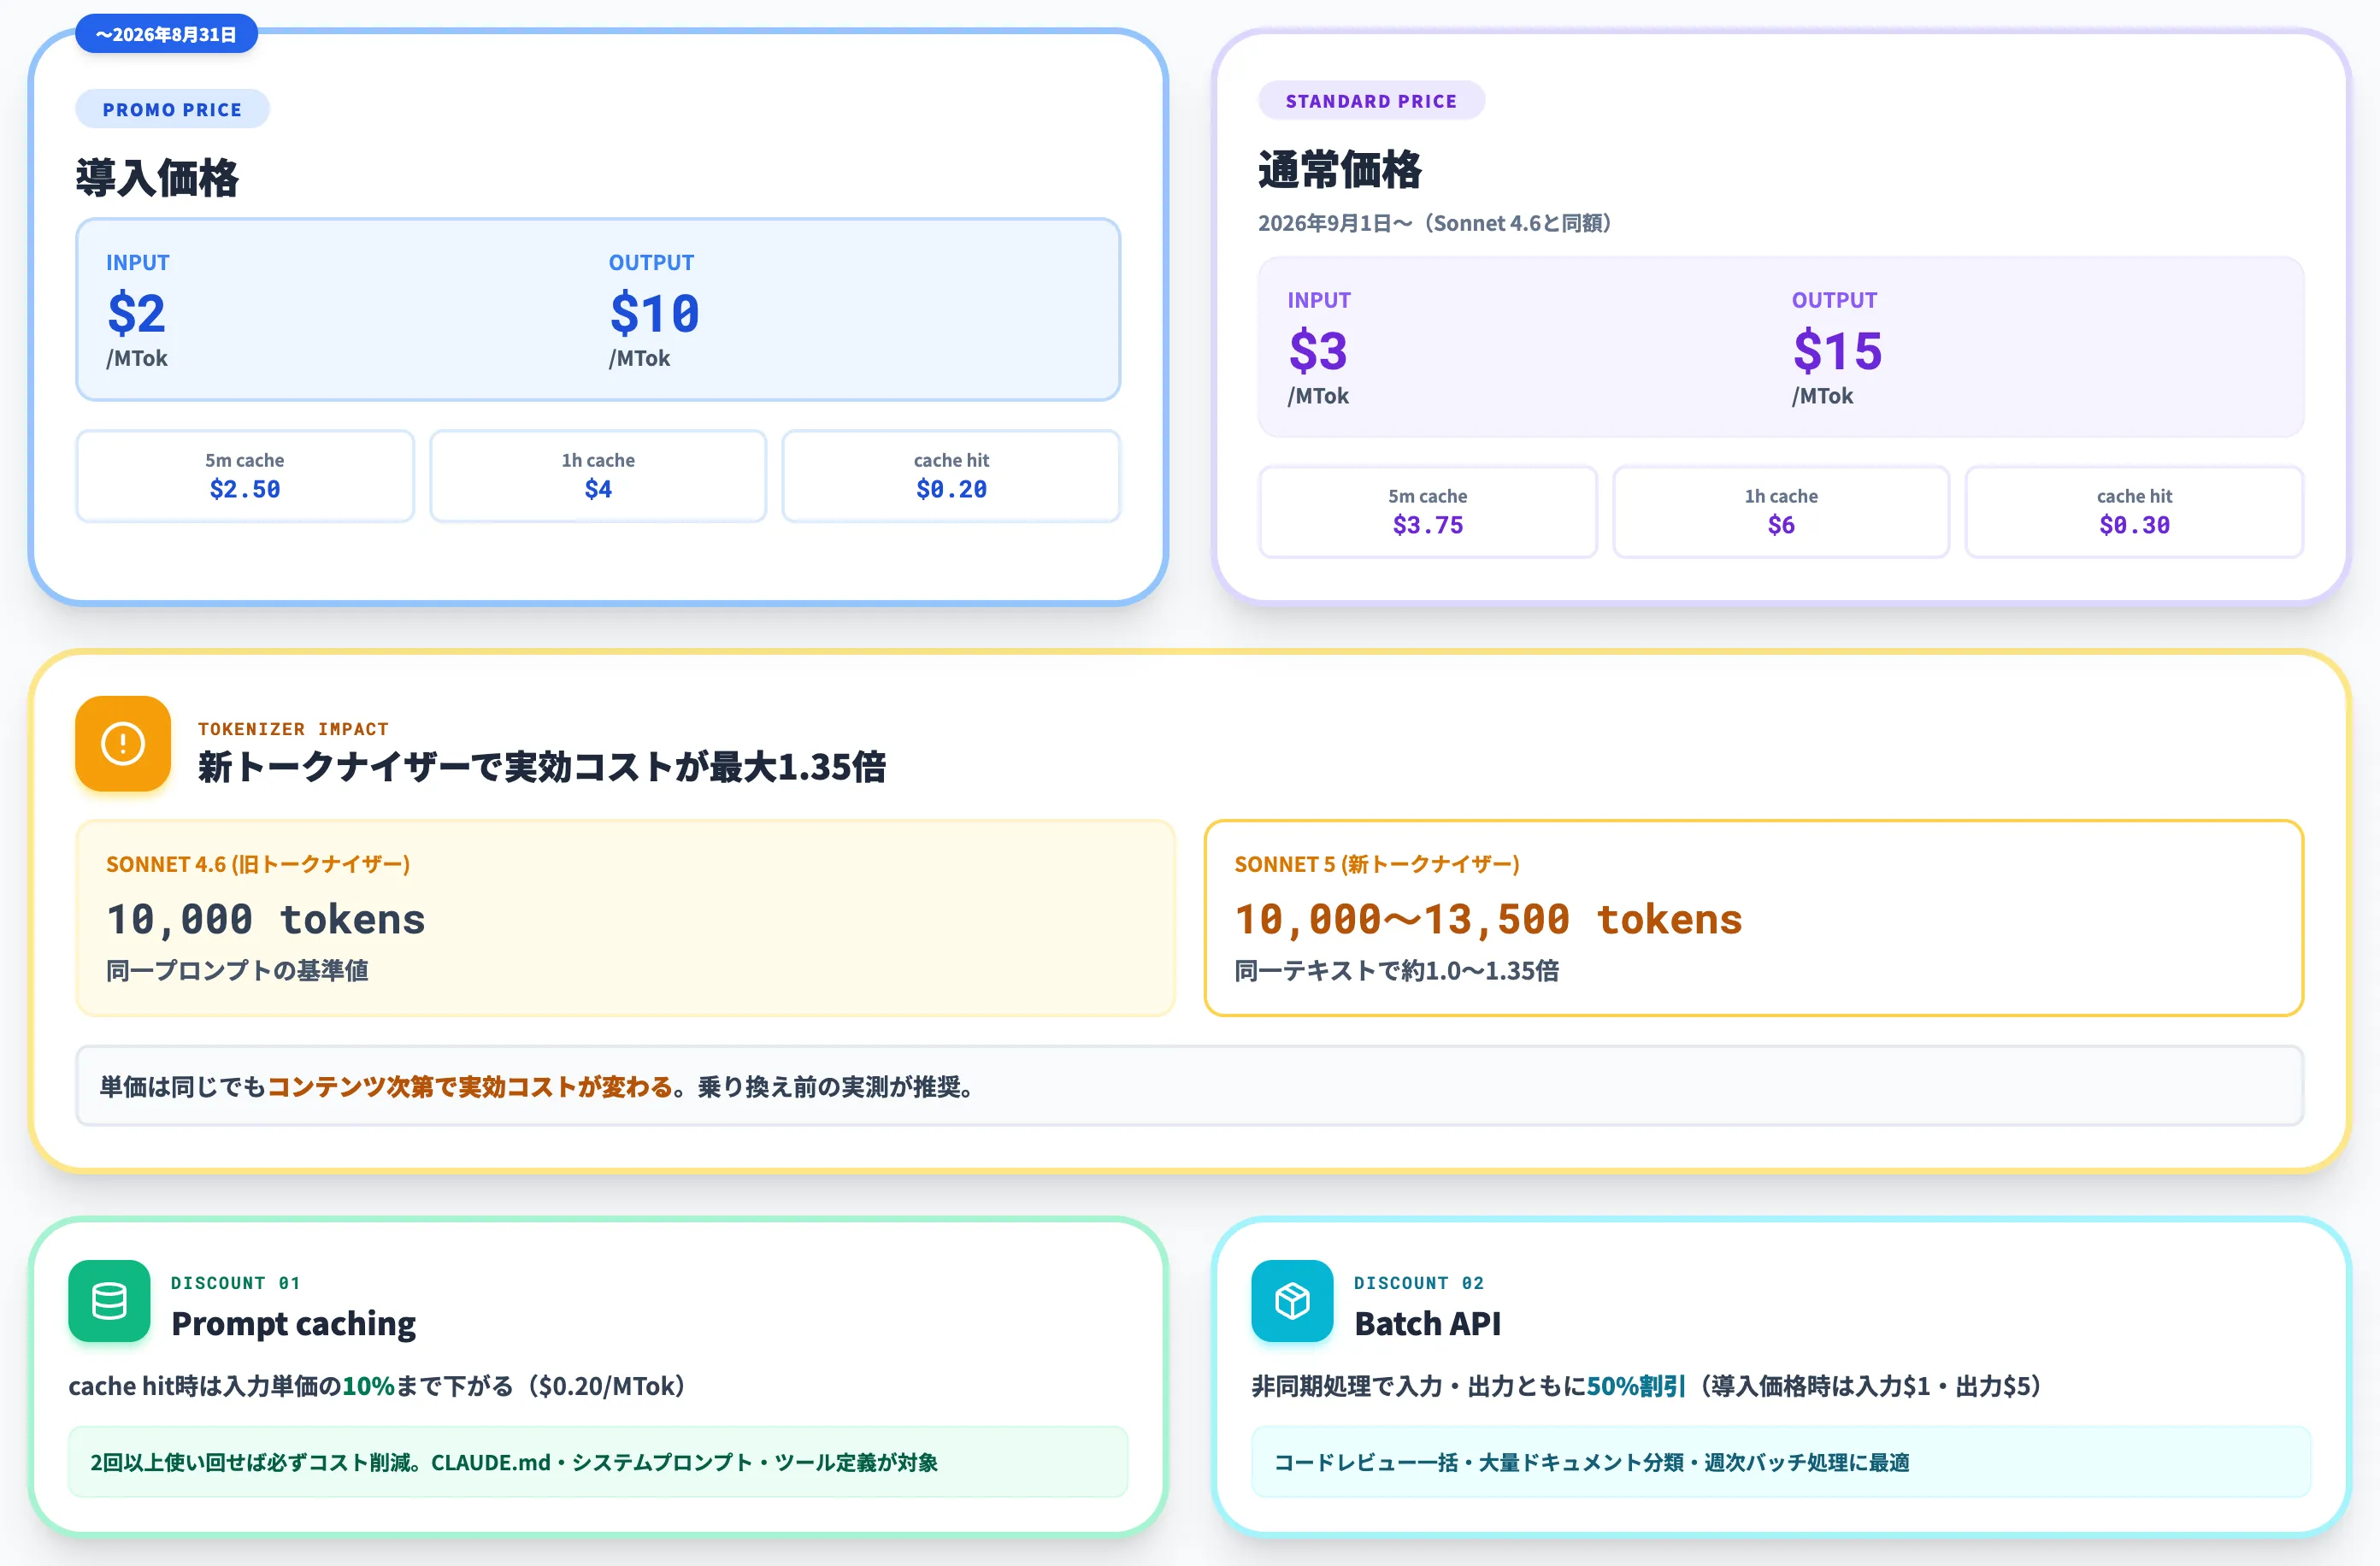Click the PROMO PRICE pill label
The height and width of the screenshot is (1566, 2380).
[x=172, y=109]
